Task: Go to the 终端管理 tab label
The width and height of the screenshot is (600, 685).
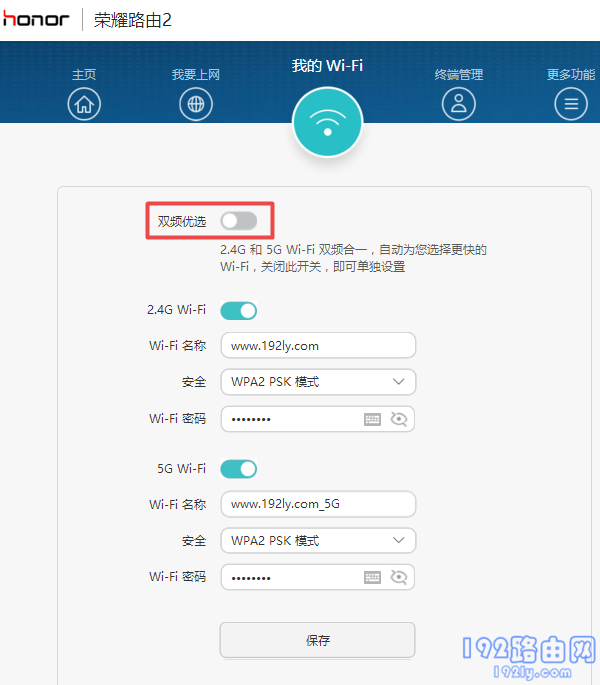Action: tap(459, 75)
